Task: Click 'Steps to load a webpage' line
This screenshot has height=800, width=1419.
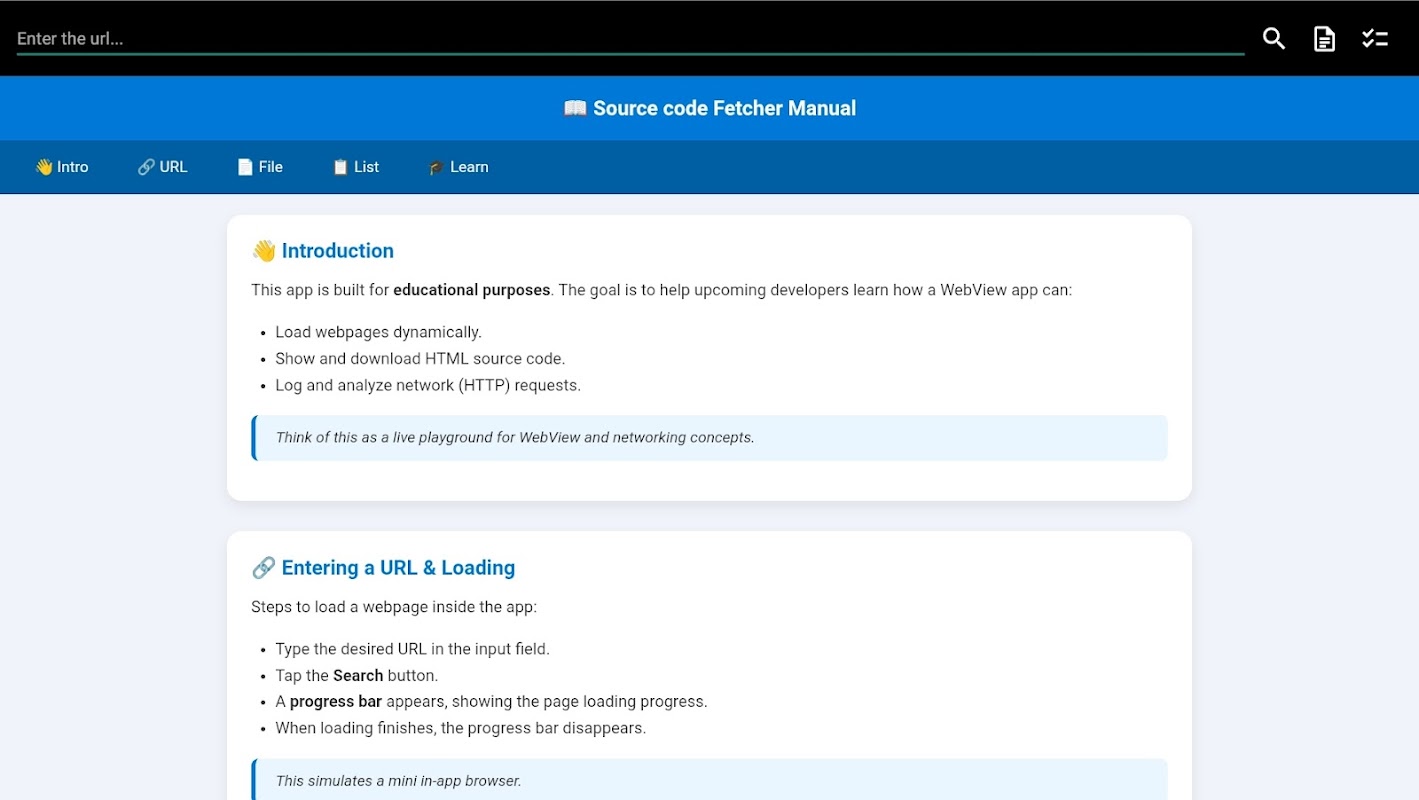Action: [x=394, y=607]
